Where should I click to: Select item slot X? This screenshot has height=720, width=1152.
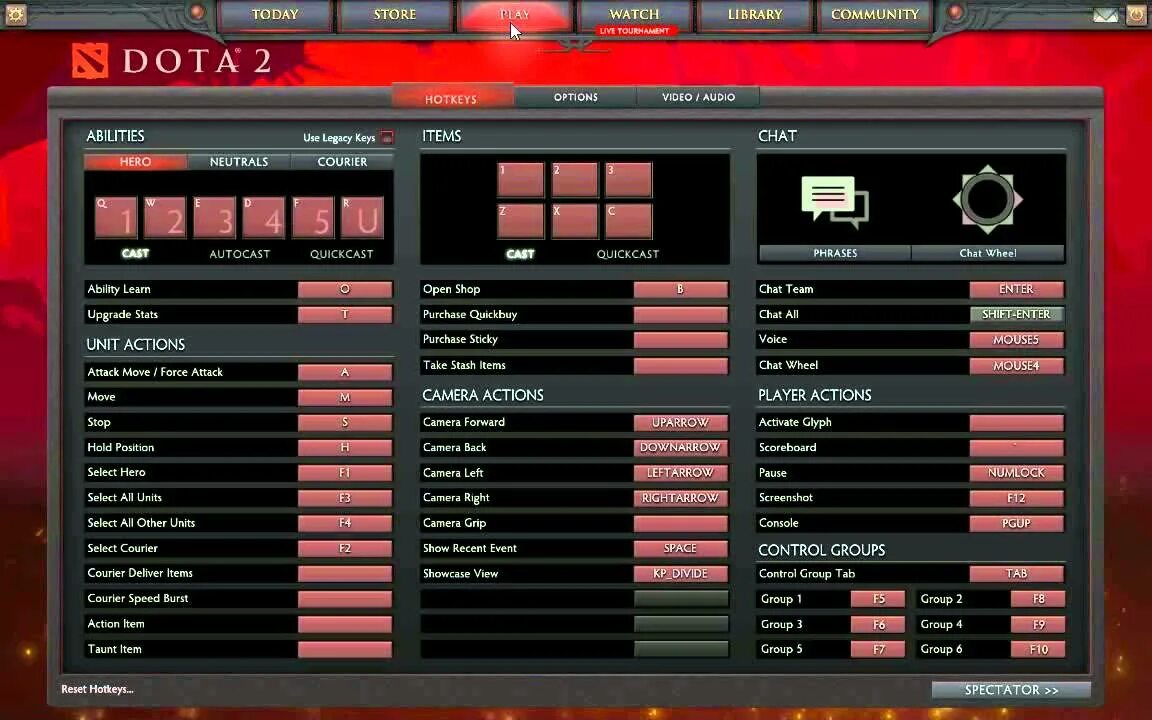point(575,221)
